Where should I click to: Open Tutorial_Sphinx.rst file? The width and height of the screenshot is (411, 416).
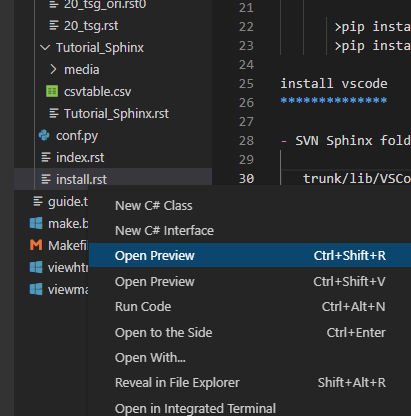[x=116, y=114]
